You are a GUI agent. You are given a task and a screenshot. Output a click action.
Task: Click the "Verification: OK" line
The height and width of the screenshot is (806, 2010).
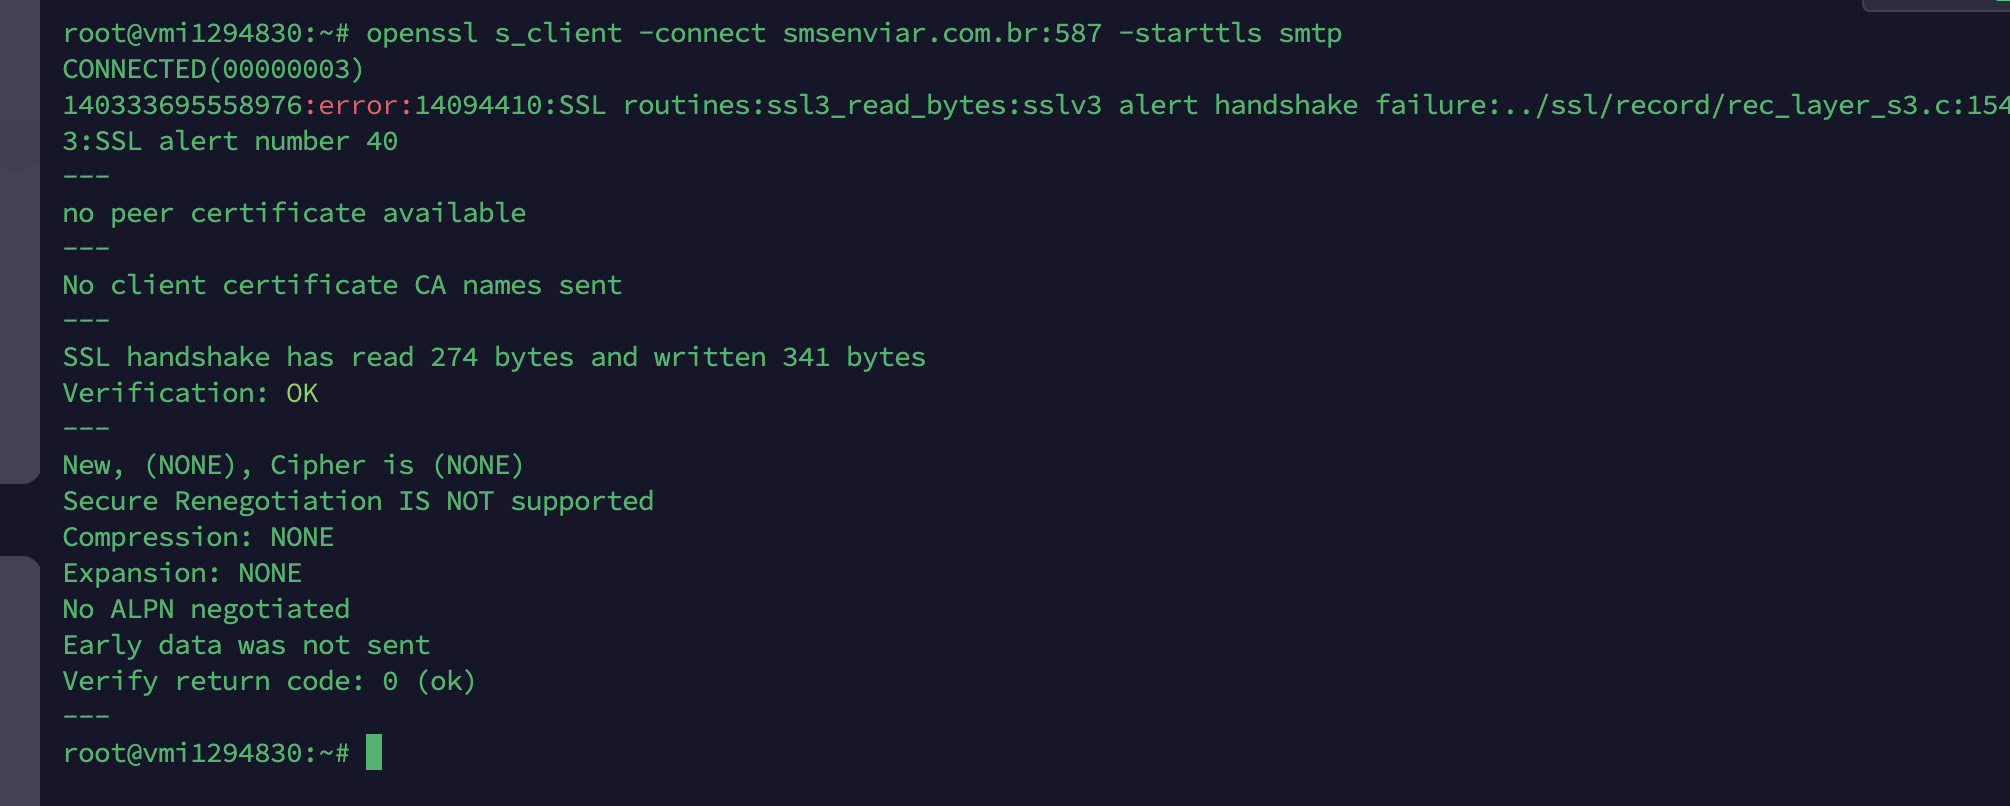point(190,393)
